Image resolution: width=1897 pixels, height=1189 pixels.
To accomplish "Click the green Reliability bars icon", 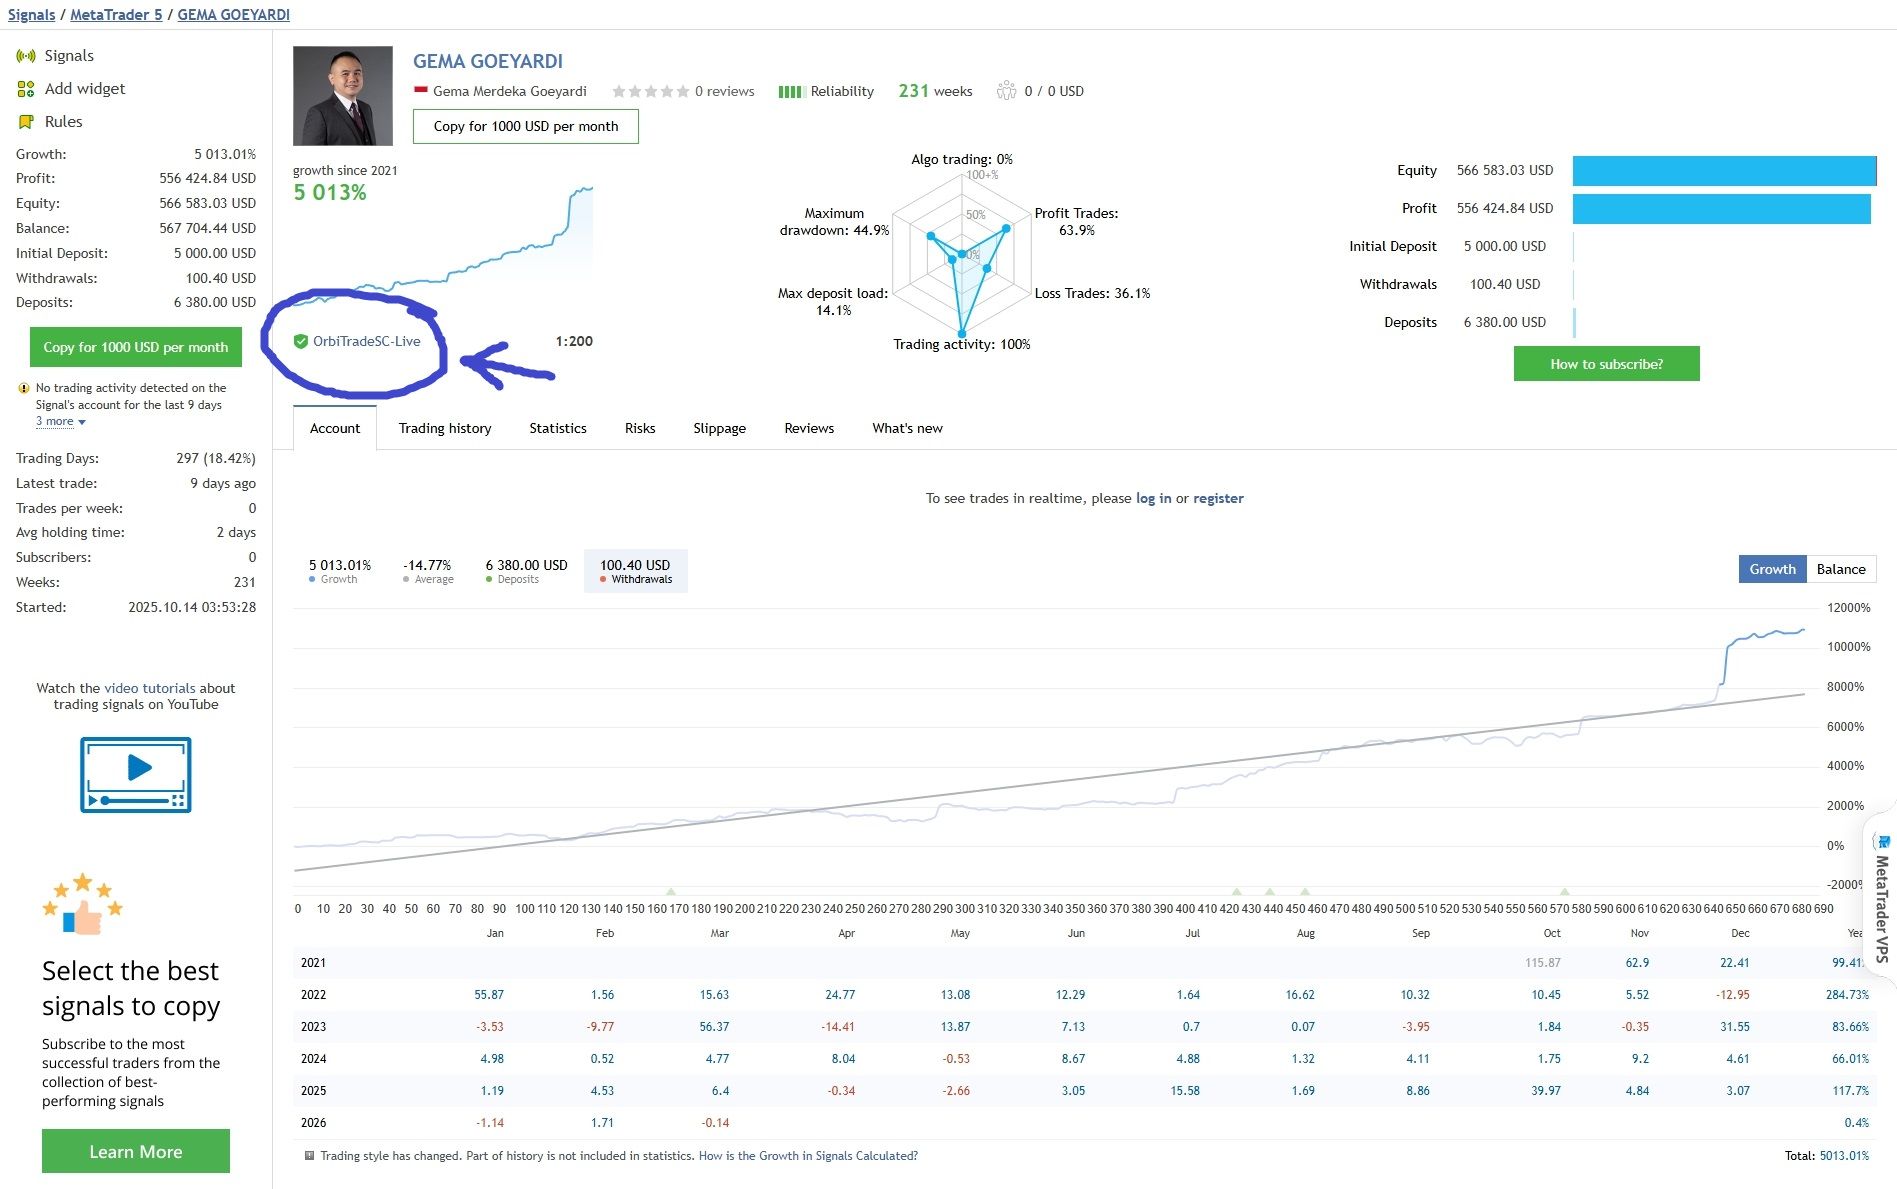I will click(791, 92).
